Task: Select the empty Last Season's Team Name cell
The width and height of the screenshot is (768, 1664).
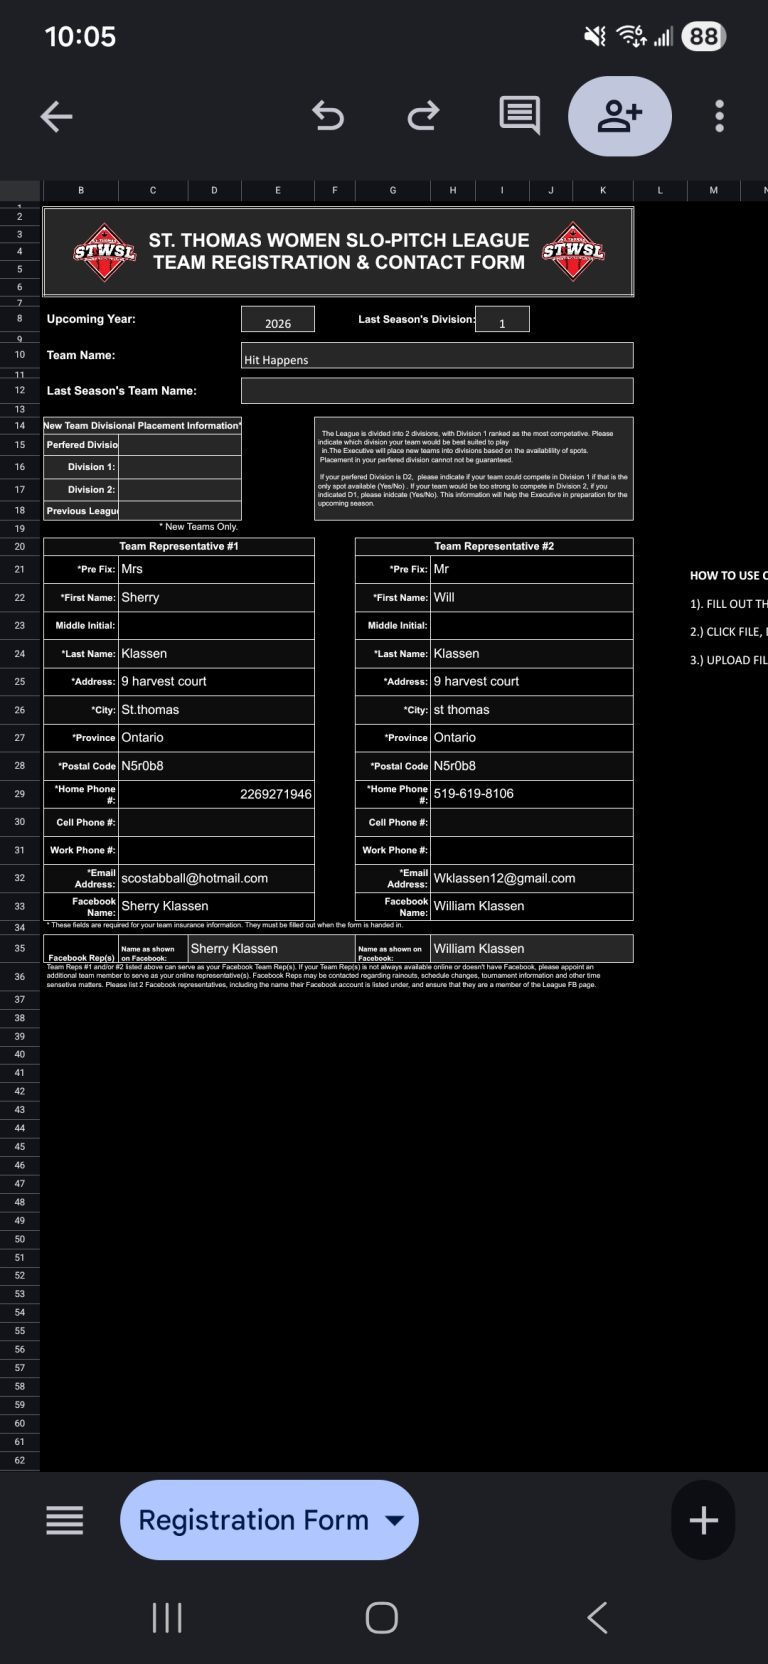Action: (437, 391)
